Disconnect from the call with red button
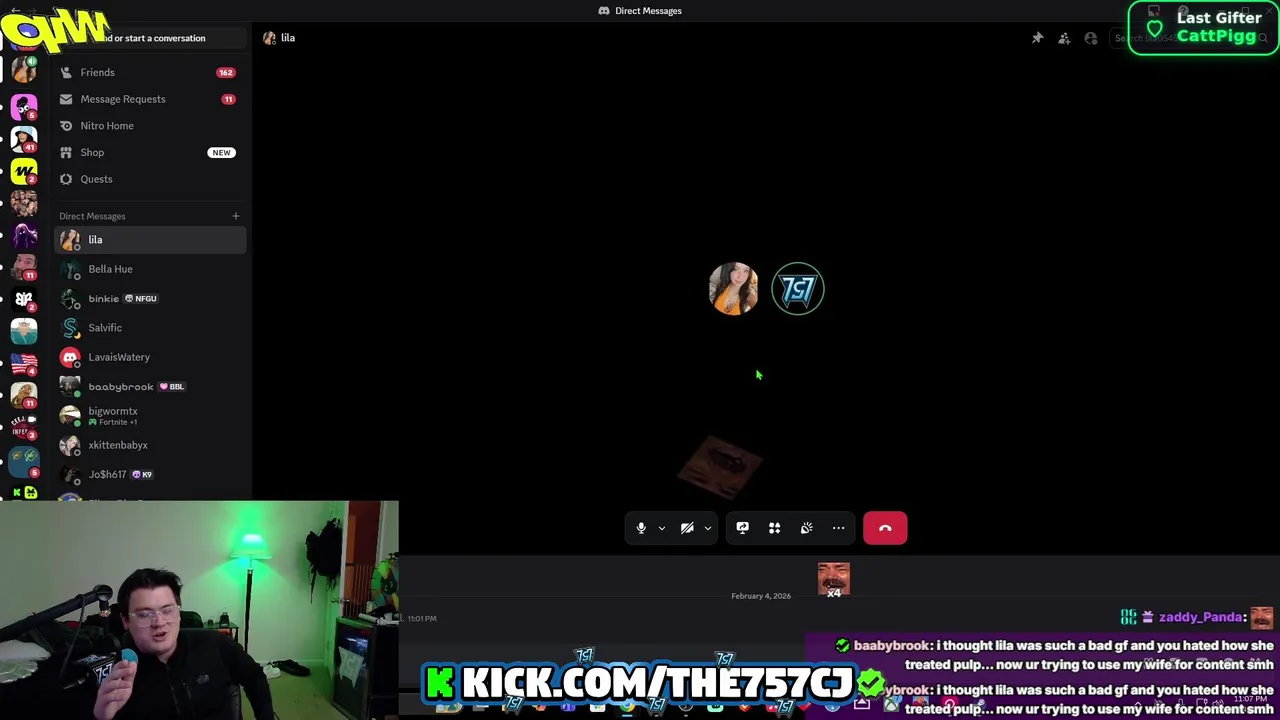Image resolution: width=1280 pixels, height=720 pixels. (x=885, y=528)
